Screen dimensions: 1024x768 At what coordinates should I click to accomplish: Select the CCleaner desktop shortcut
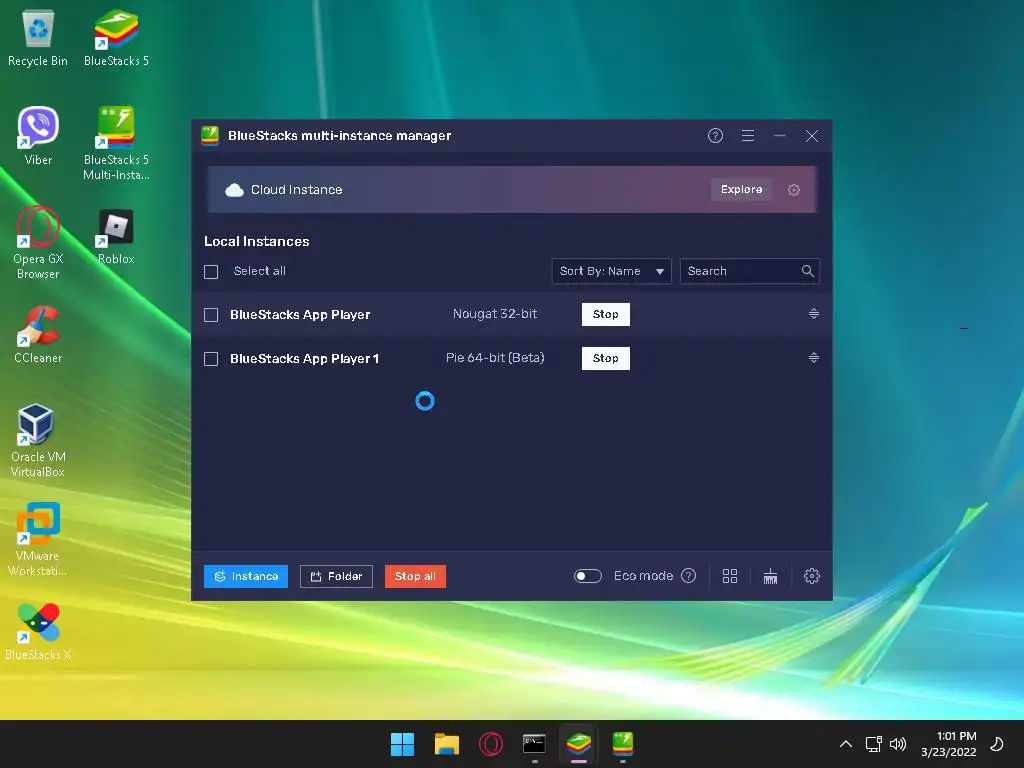(38, 334)
